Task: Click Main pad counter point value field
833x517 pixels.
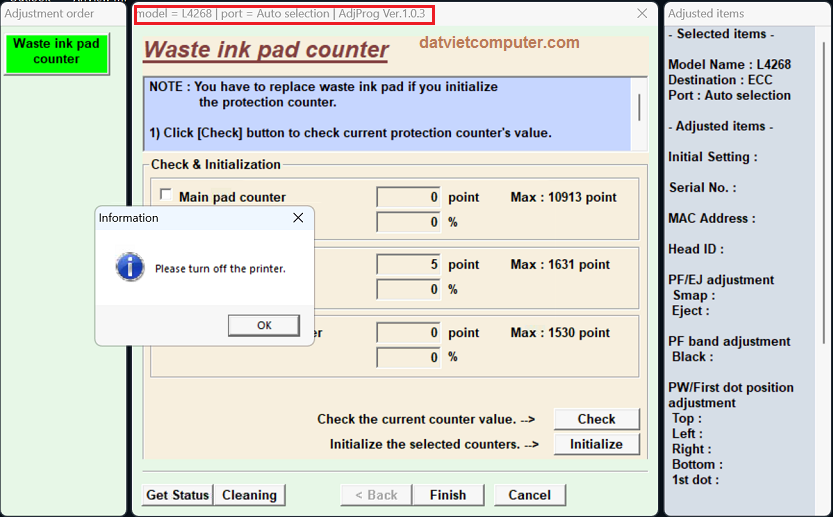Action: pyautogui.click(x=408, y=197)
